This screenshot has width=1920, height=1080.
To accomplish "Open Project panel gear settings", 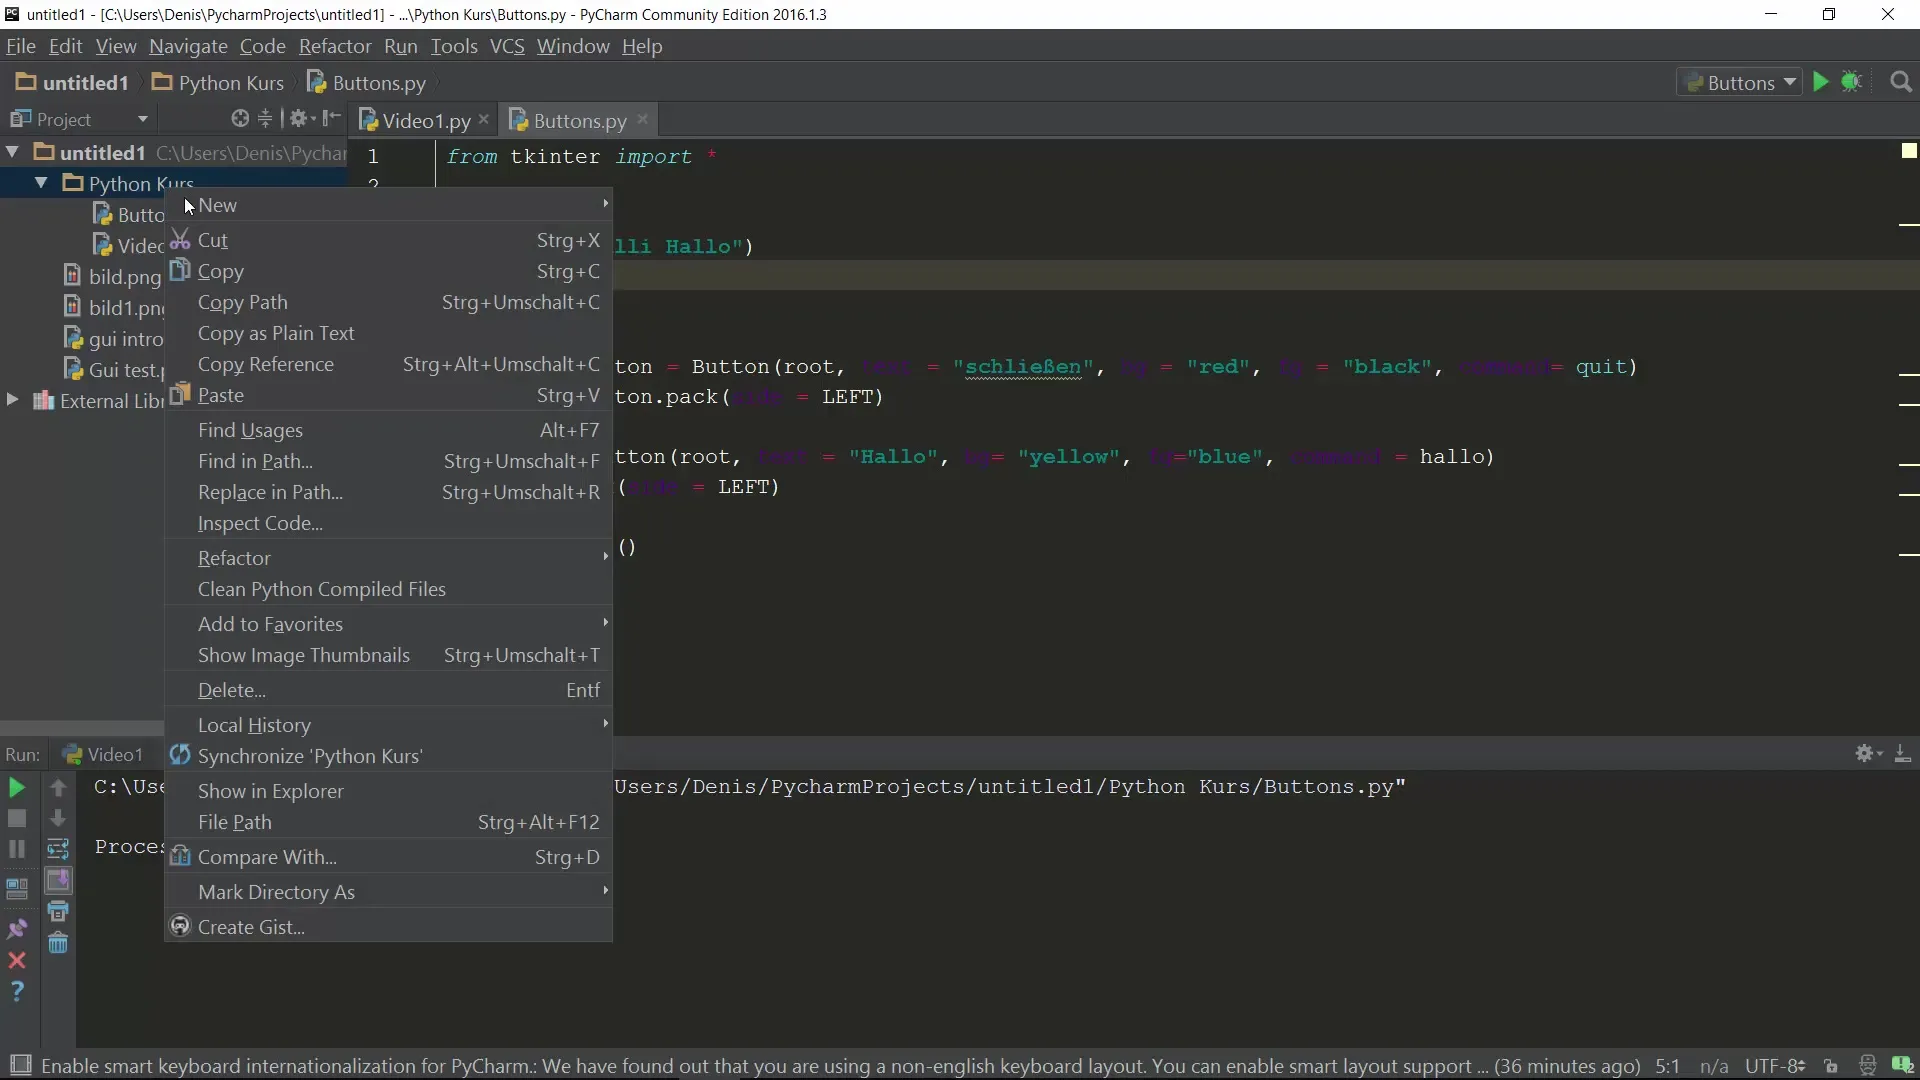I will tap(301, 119).
